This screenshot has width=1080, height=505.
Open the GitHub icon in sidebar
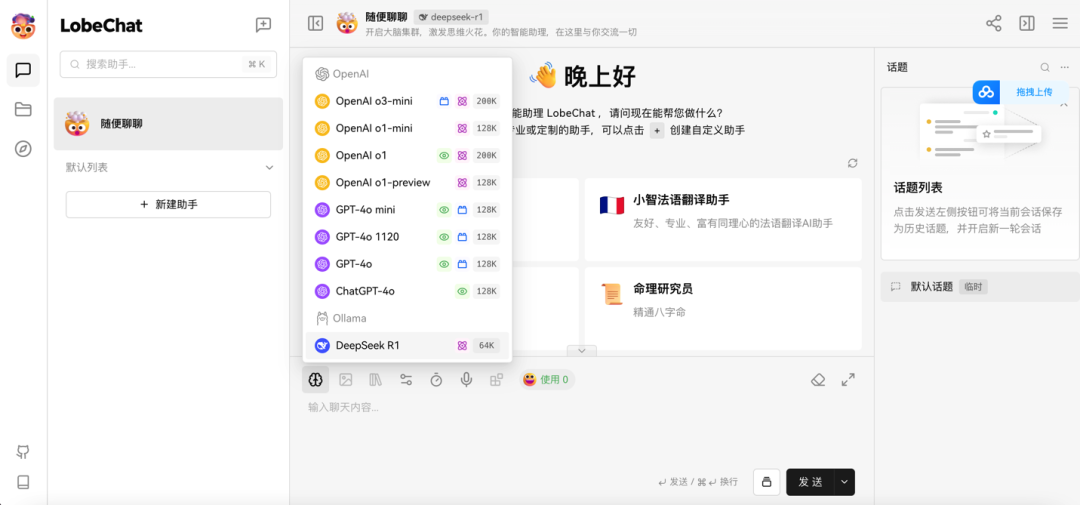tap(23, 452)
